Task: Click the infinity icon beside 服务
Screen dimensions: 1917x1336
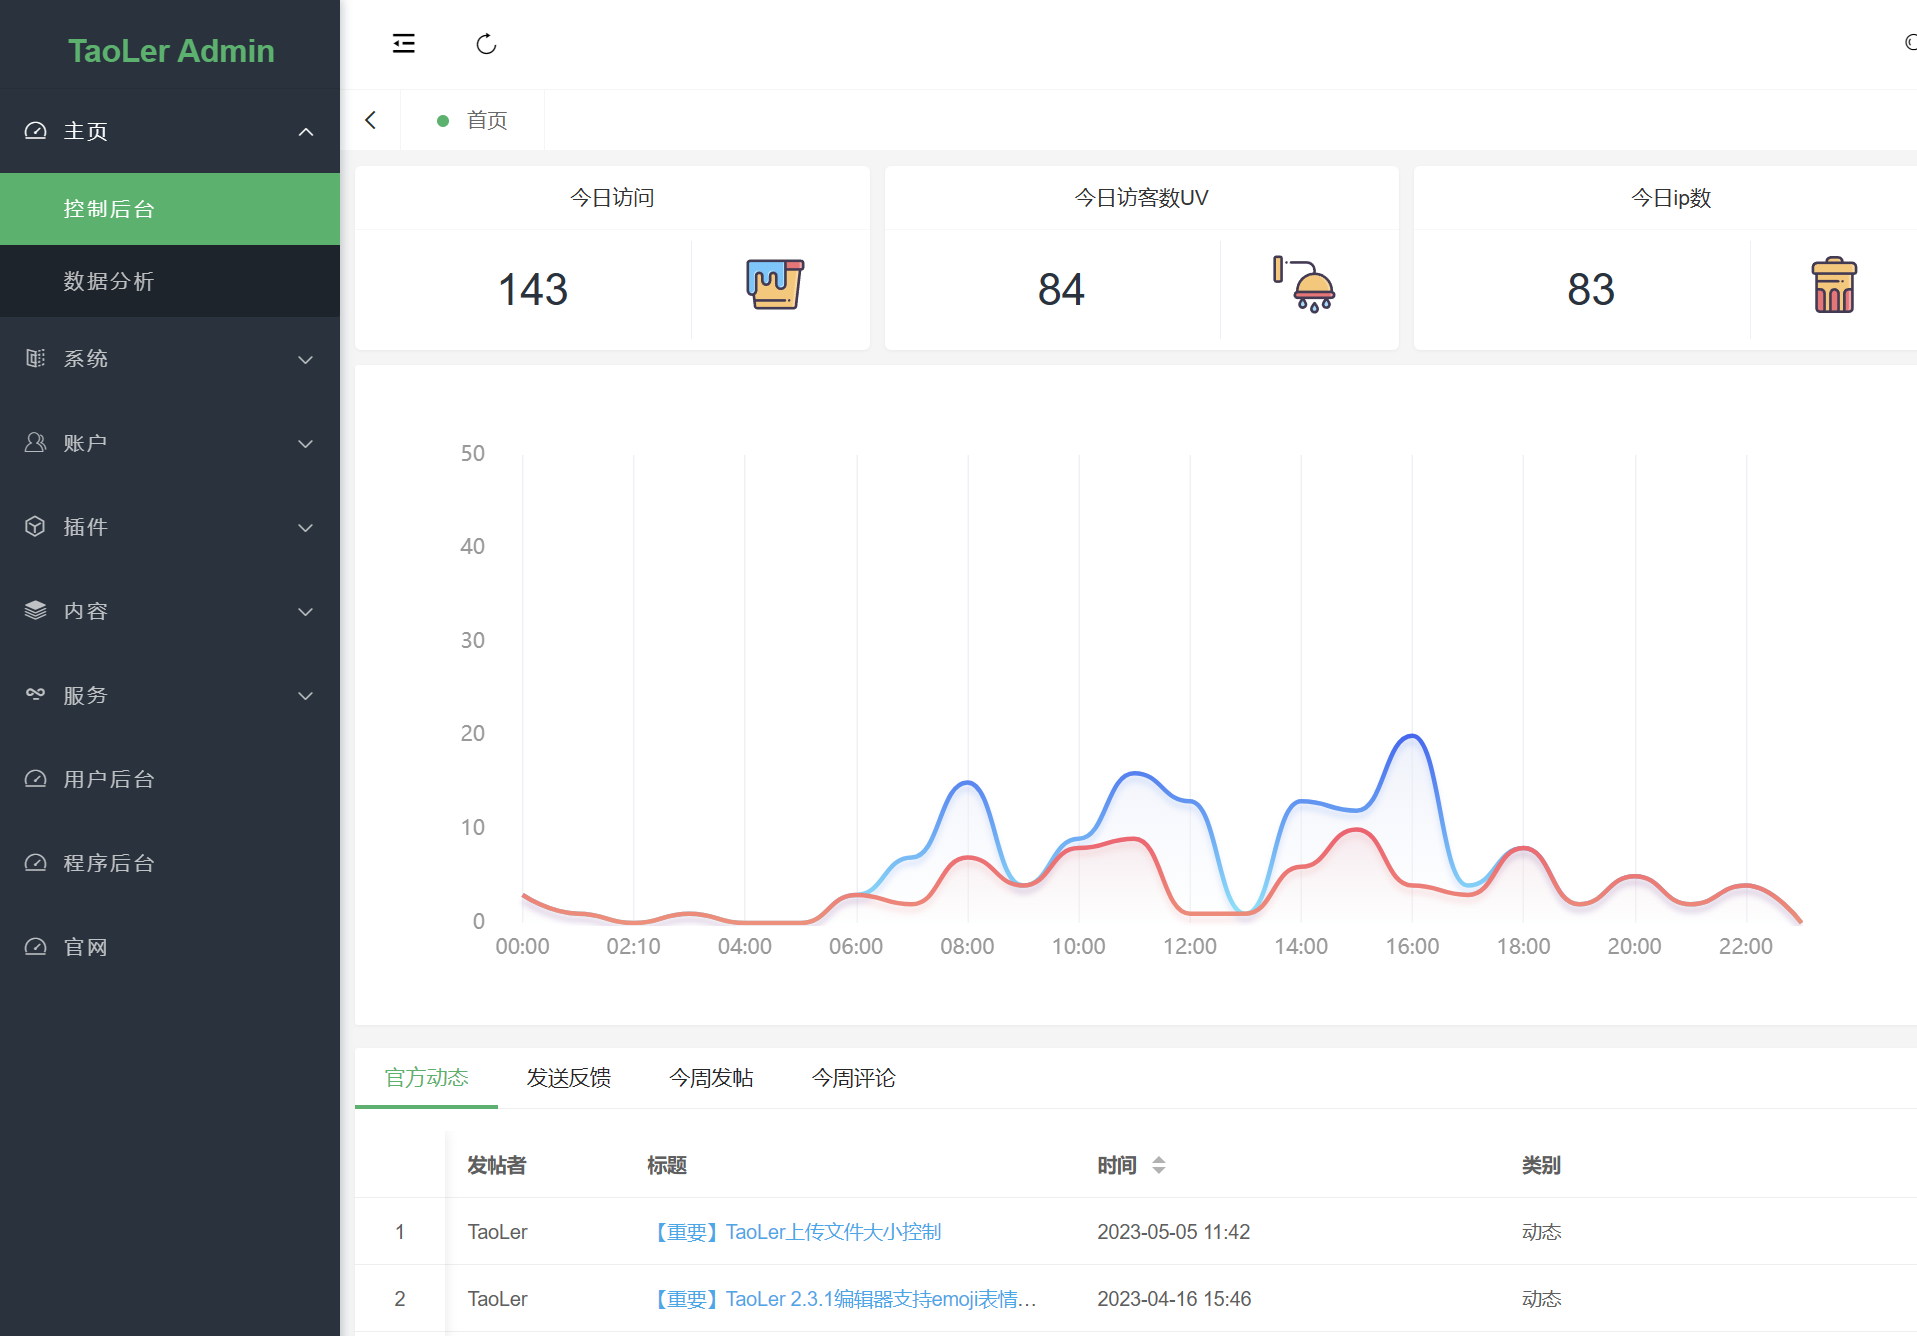Action: click(36, 694)
